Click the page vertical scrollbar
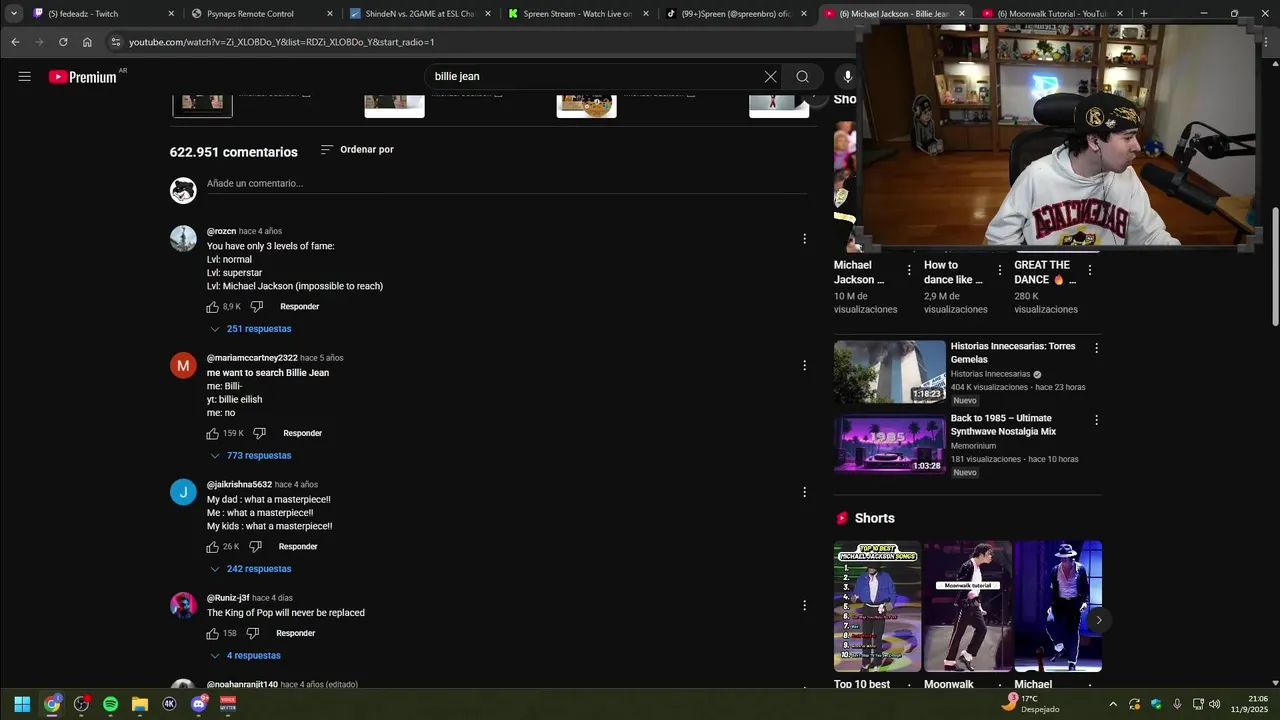This screenshot has width=1280, height=720. pyautogui.click(x=1275, y=265)
